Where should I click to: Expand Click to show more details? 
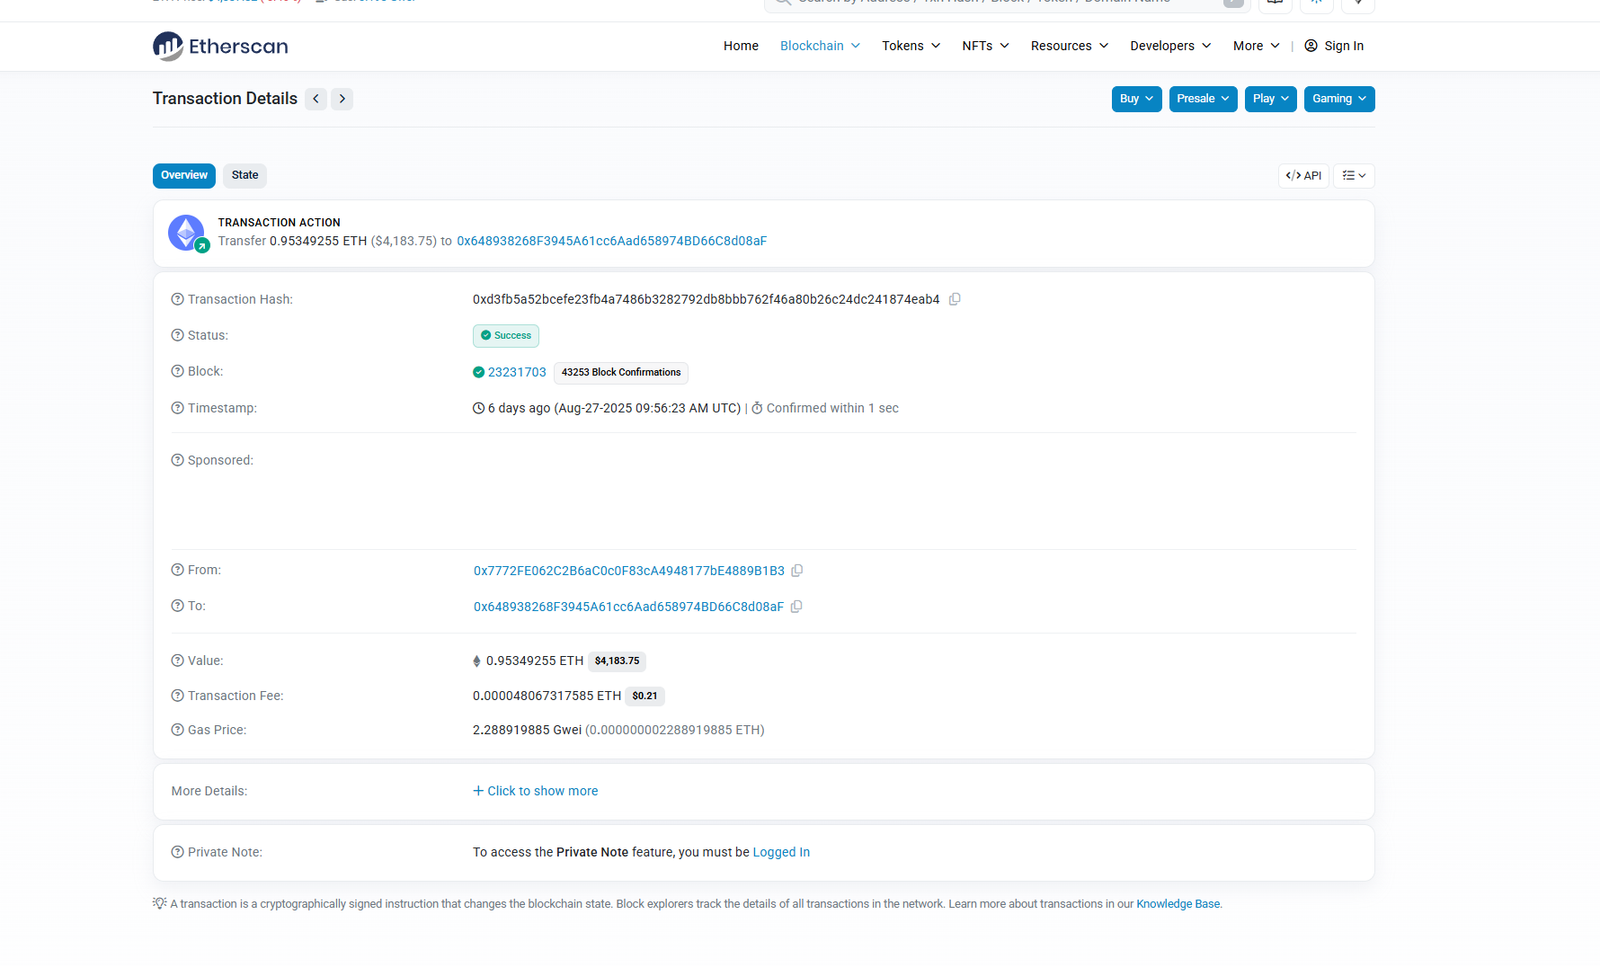click(535, 791)
